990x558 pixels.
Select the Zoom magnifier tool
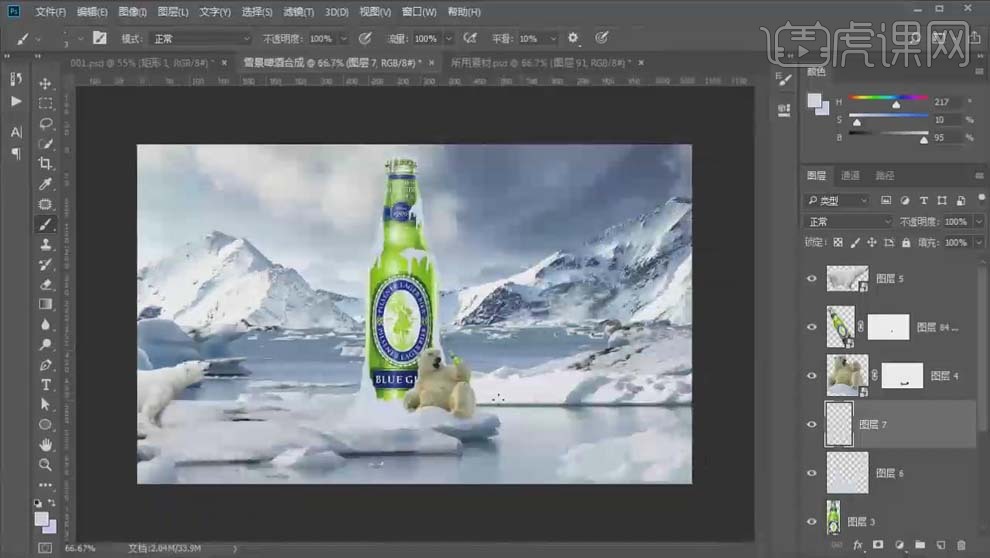tap(46, 465)
